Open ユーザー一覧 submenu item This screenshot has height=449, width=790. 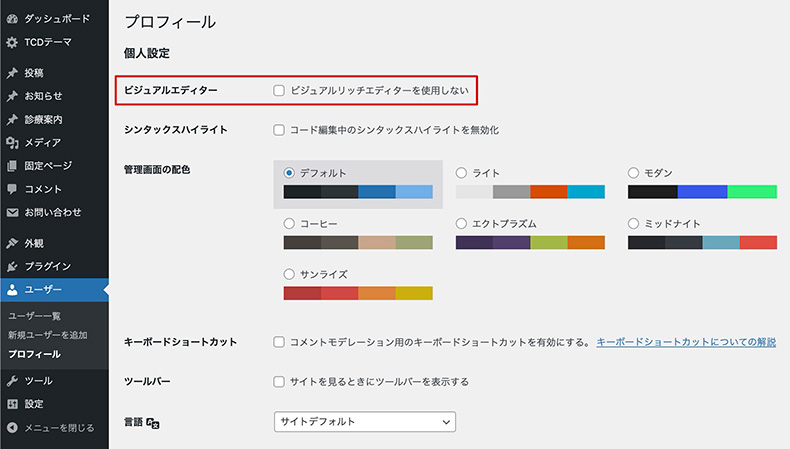tap(34, 316)
